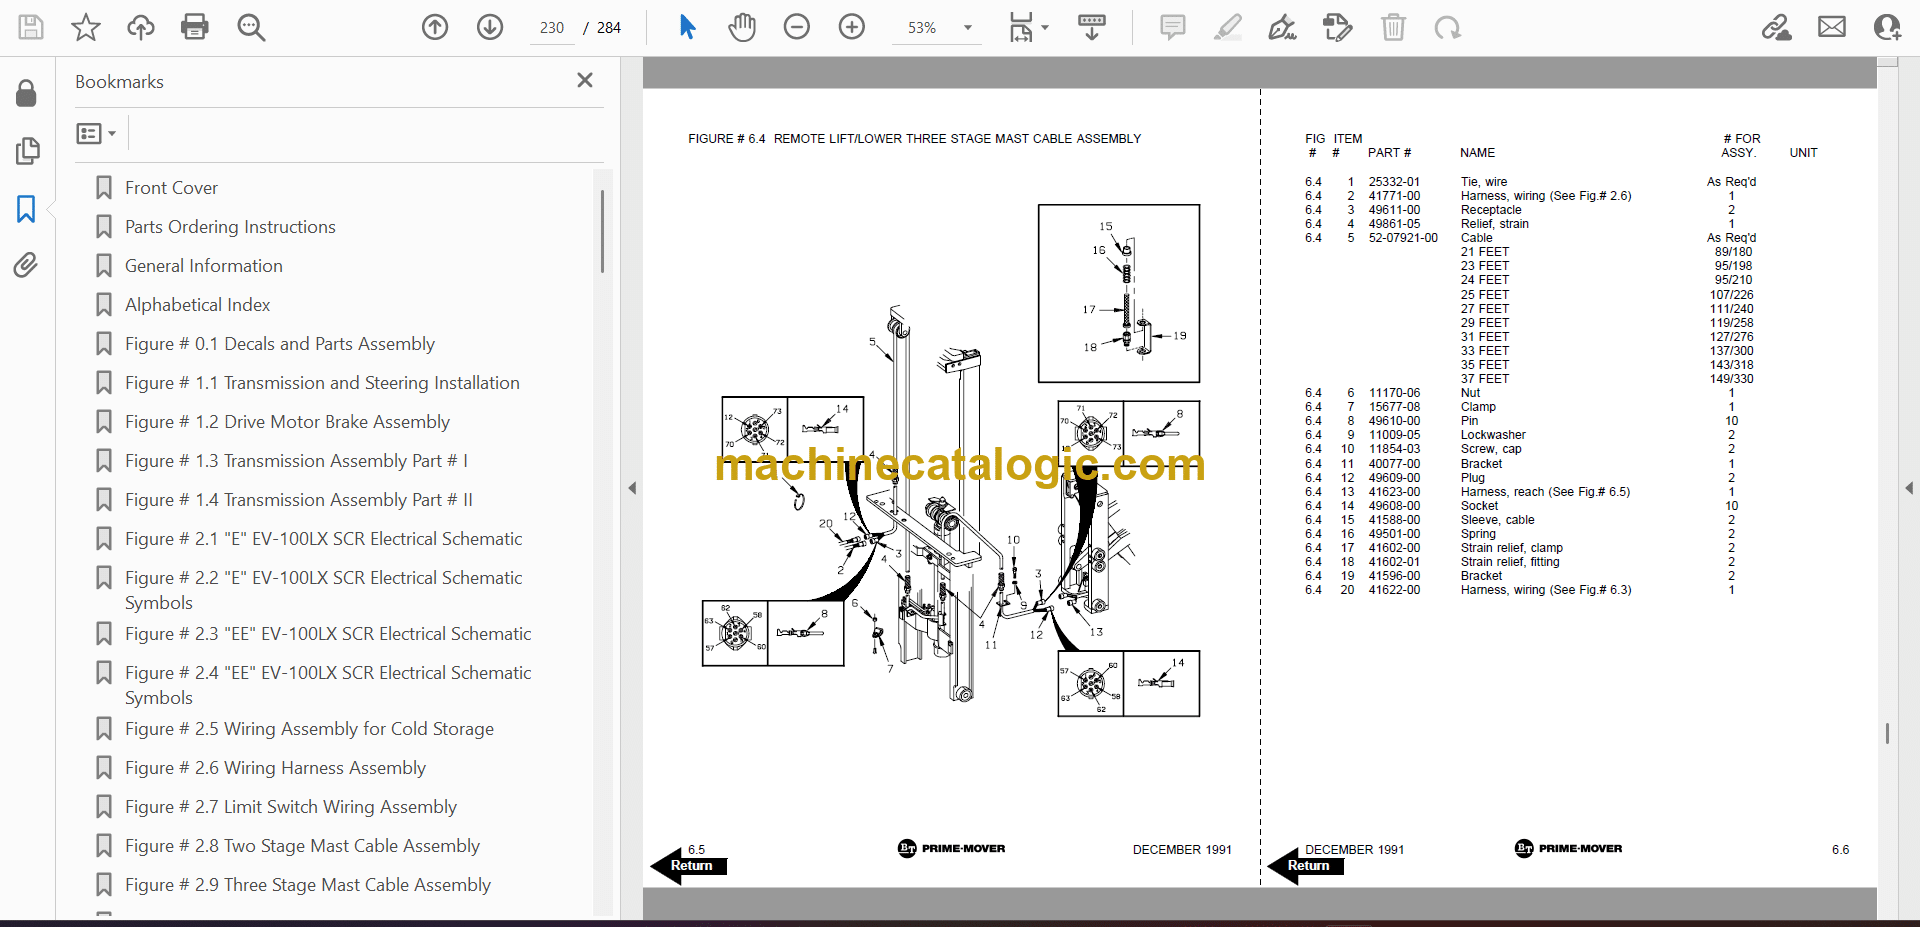Show page thumbnails panel
This screenshot has height=927, width=1920.
coord(27,151)
